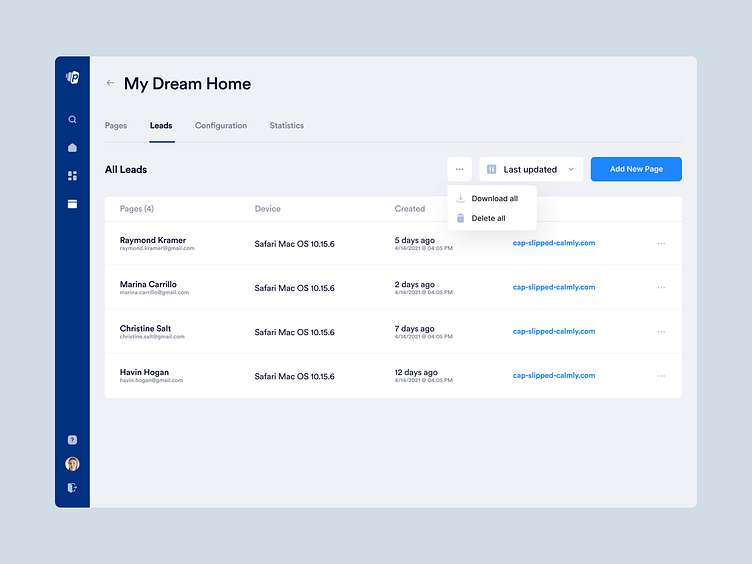Viewport: 752px width, 564px height.
Task: Select lead name Raymond Kramer
Action: pos(153,240)
